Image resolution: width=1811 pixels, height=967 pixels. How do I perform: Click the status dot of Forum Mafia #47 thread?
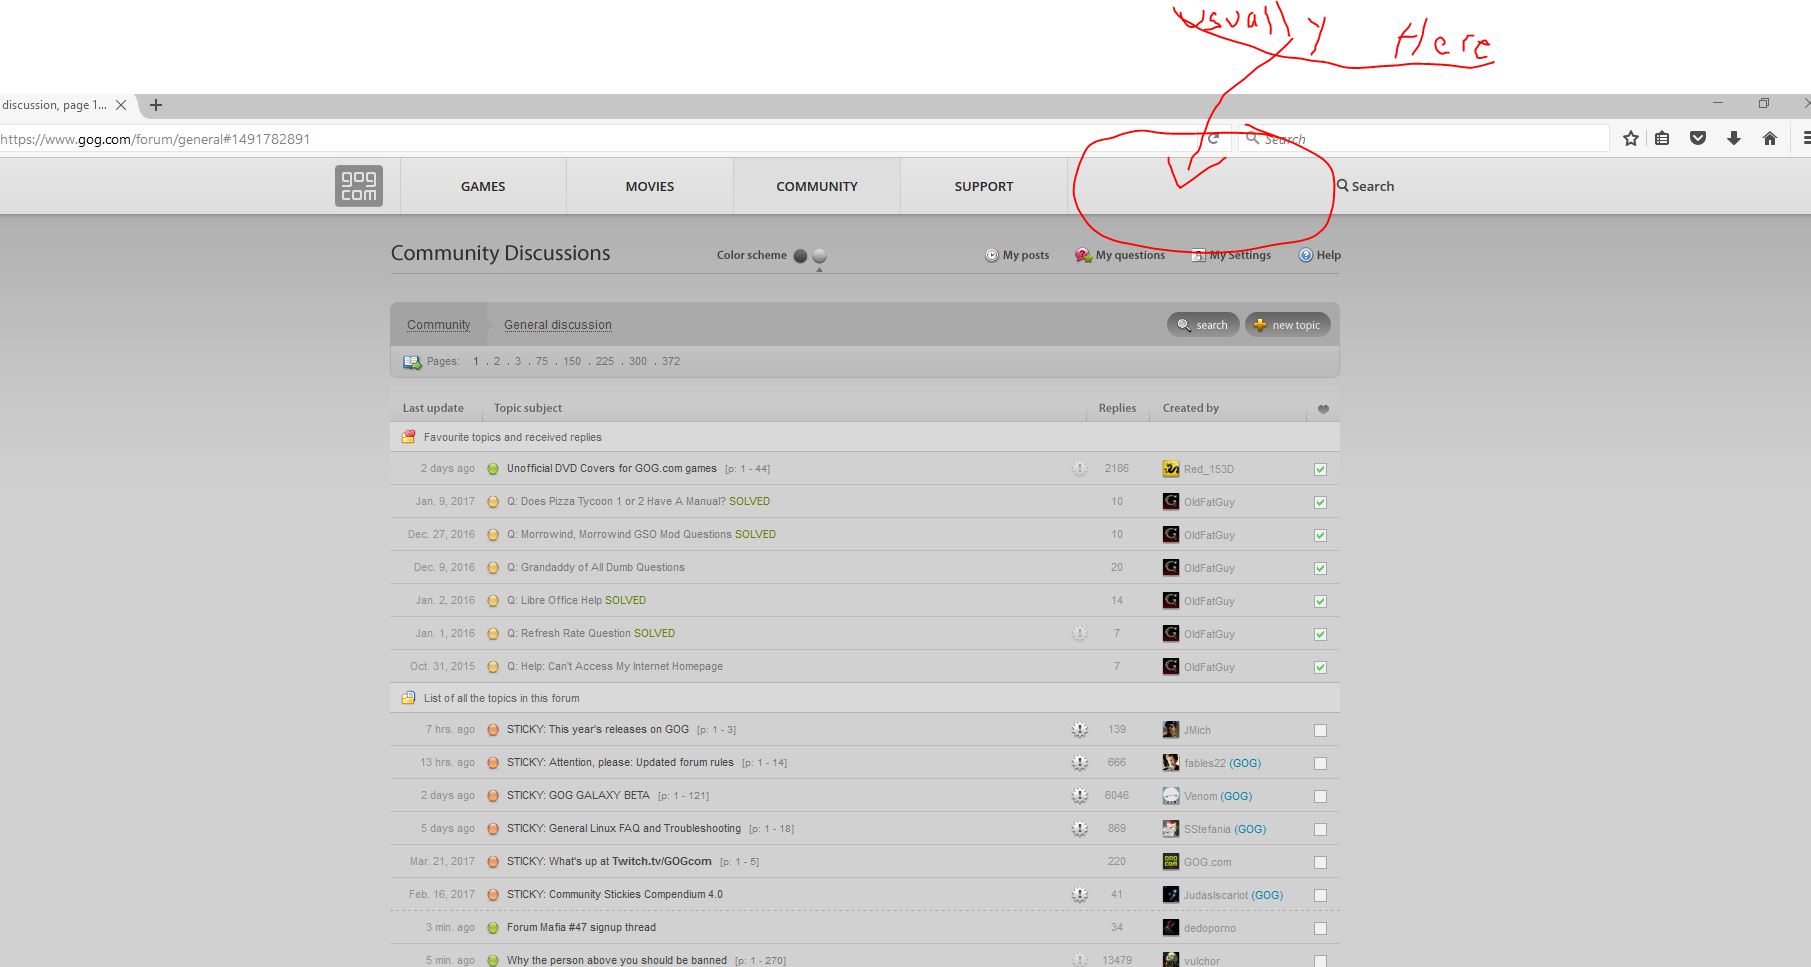tap(492, 928)
